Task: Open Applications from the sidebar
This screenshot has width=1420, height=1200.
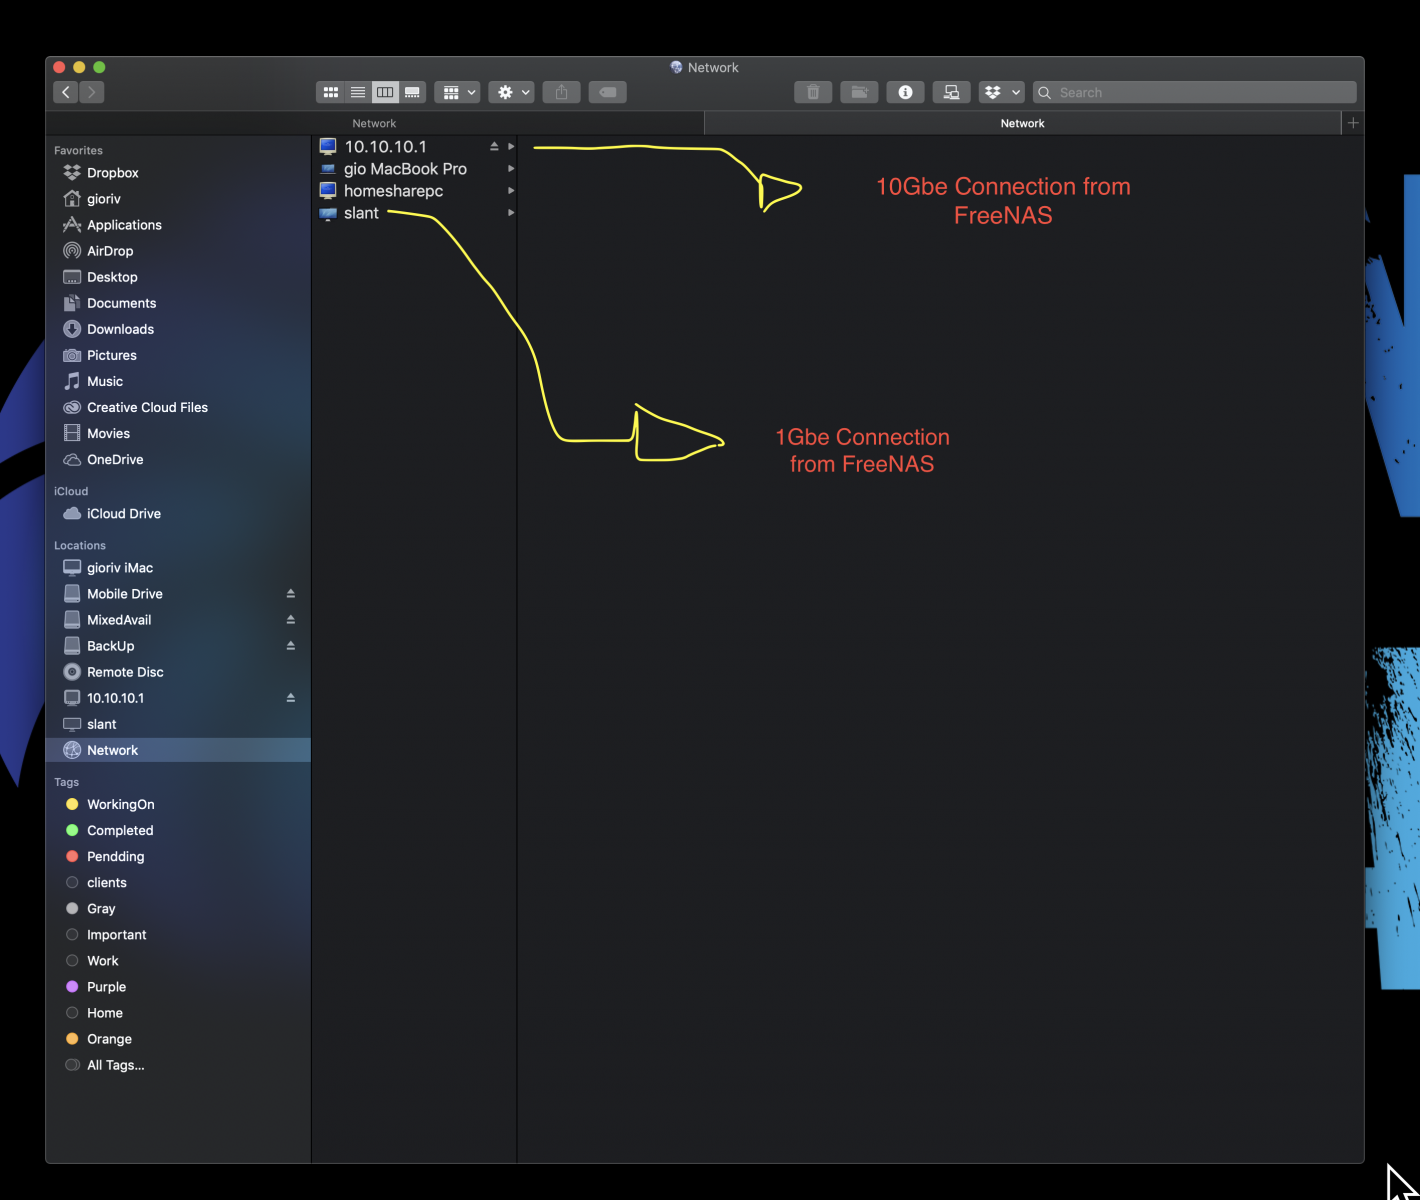Action: [x=178, y=225]
